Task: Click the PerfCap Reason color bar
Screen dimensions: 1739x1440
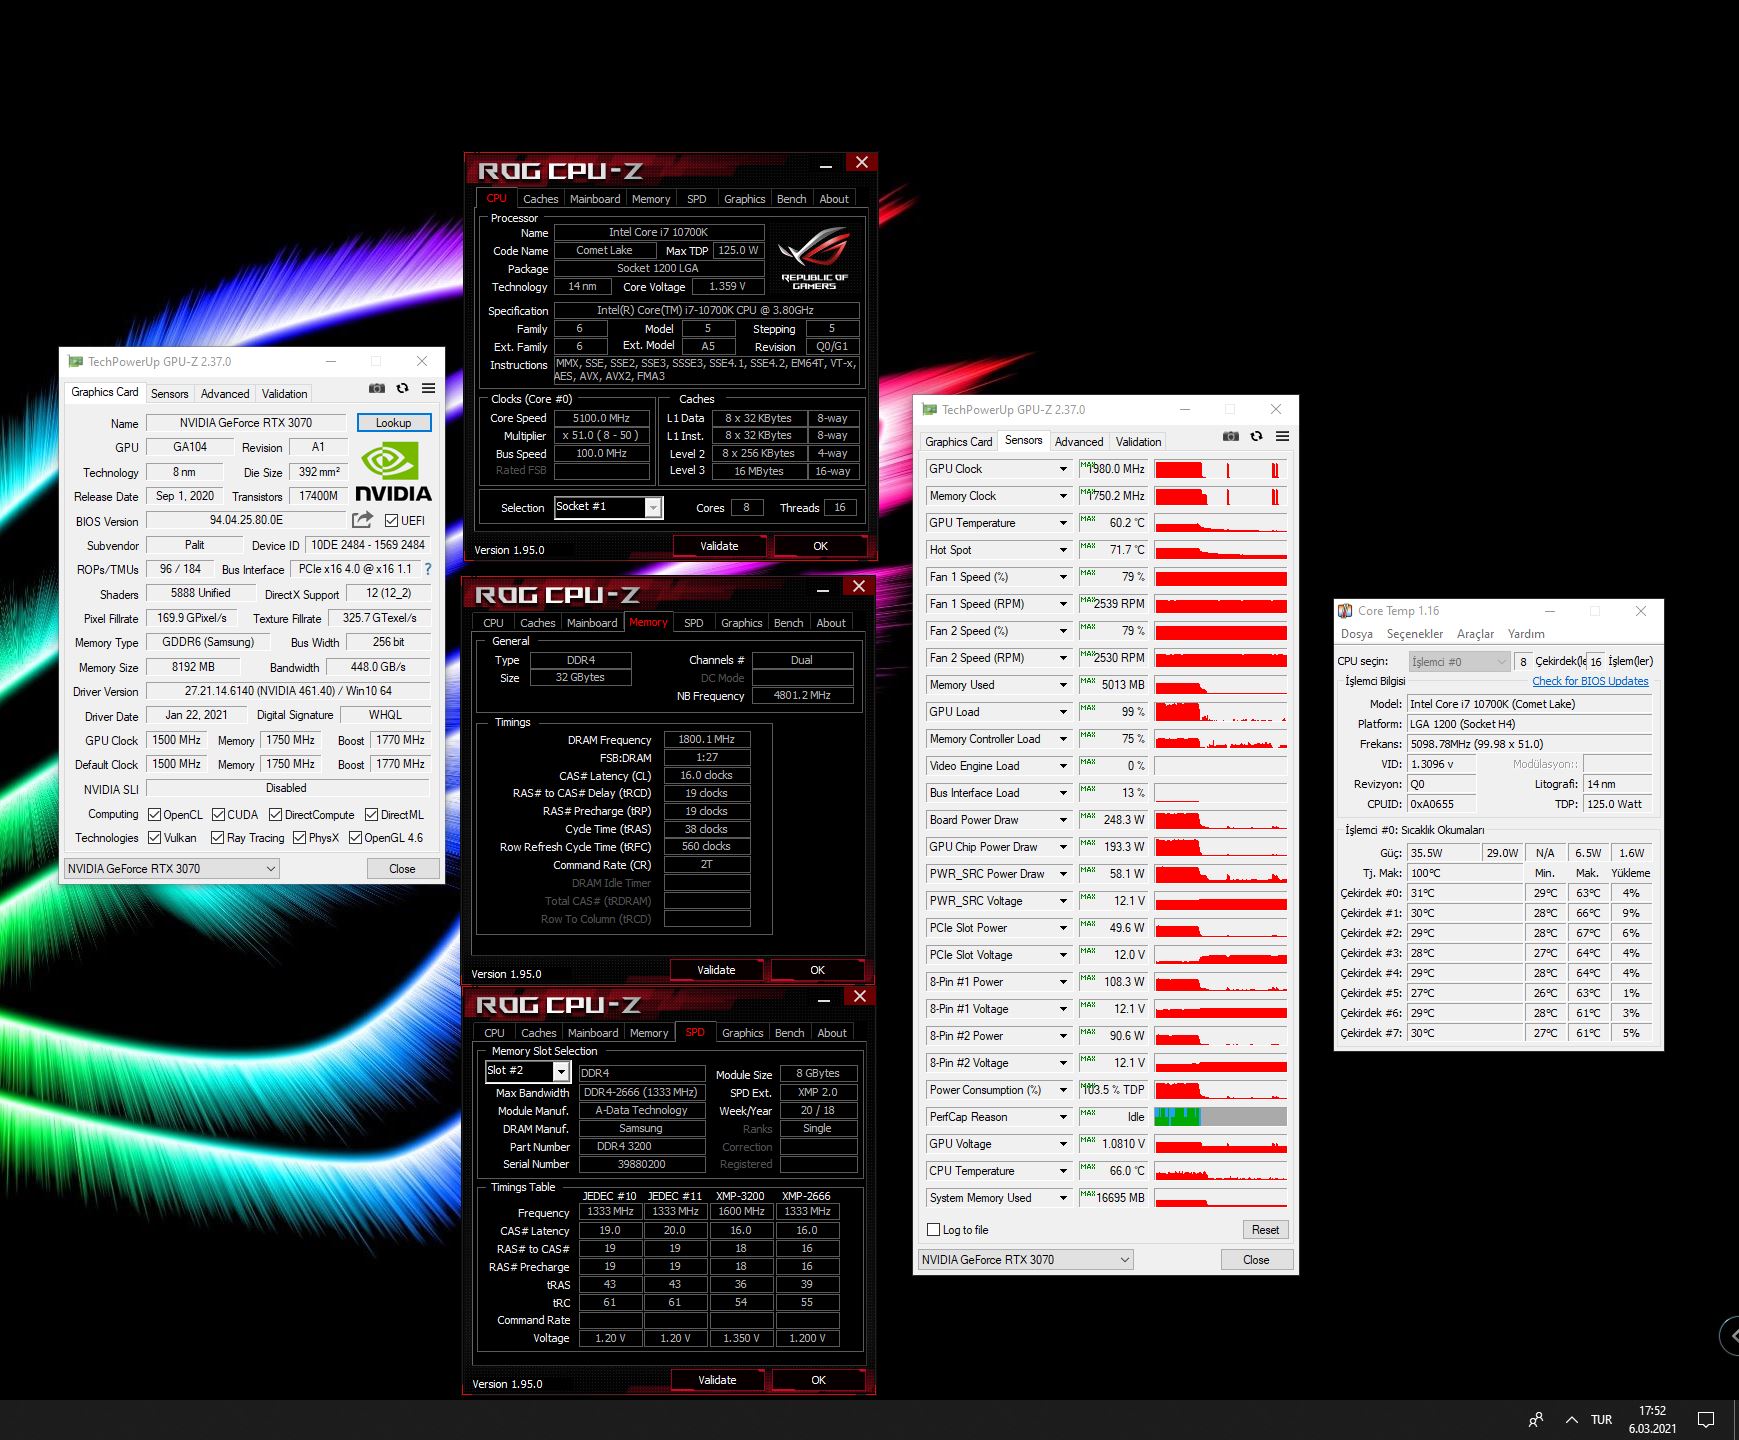Action: (1221, 1117)
